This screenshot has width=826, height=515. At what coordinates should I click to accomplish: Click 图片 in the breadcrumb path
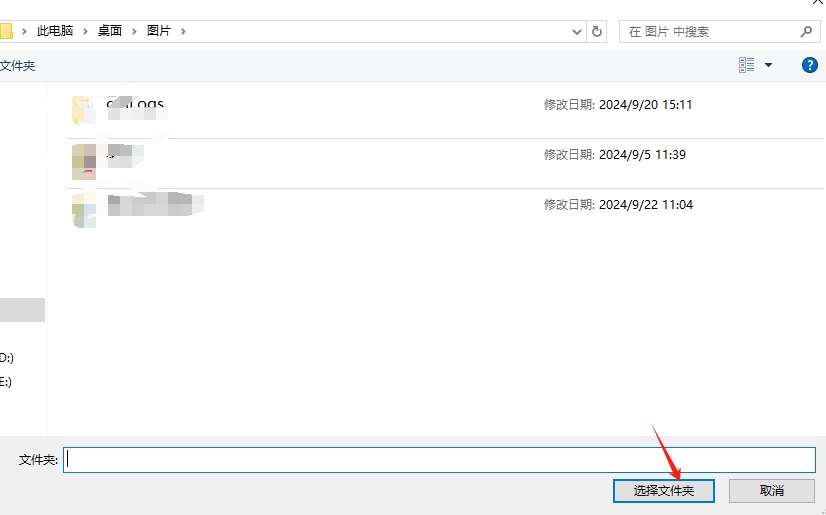pos(159,31)
